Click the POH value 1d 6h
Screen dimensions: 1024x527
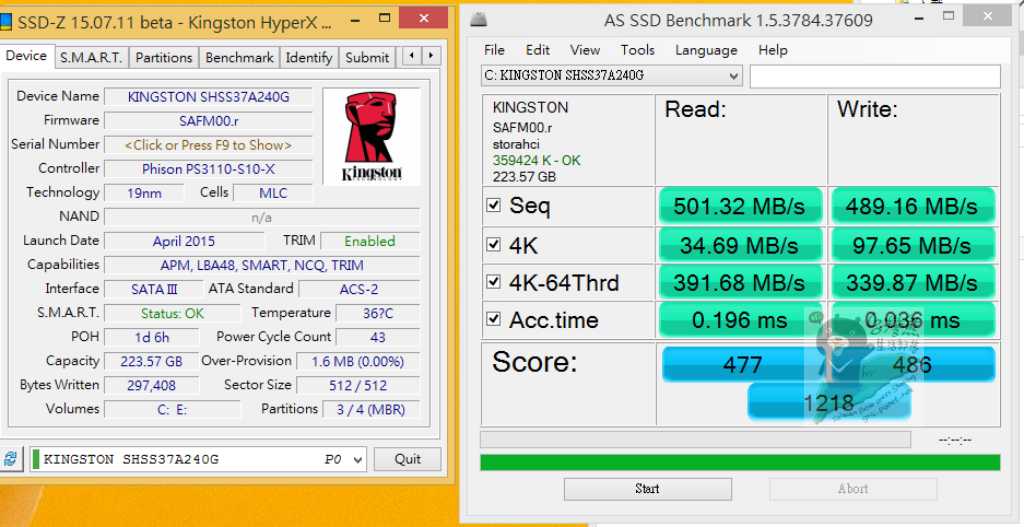click(152, 338)
